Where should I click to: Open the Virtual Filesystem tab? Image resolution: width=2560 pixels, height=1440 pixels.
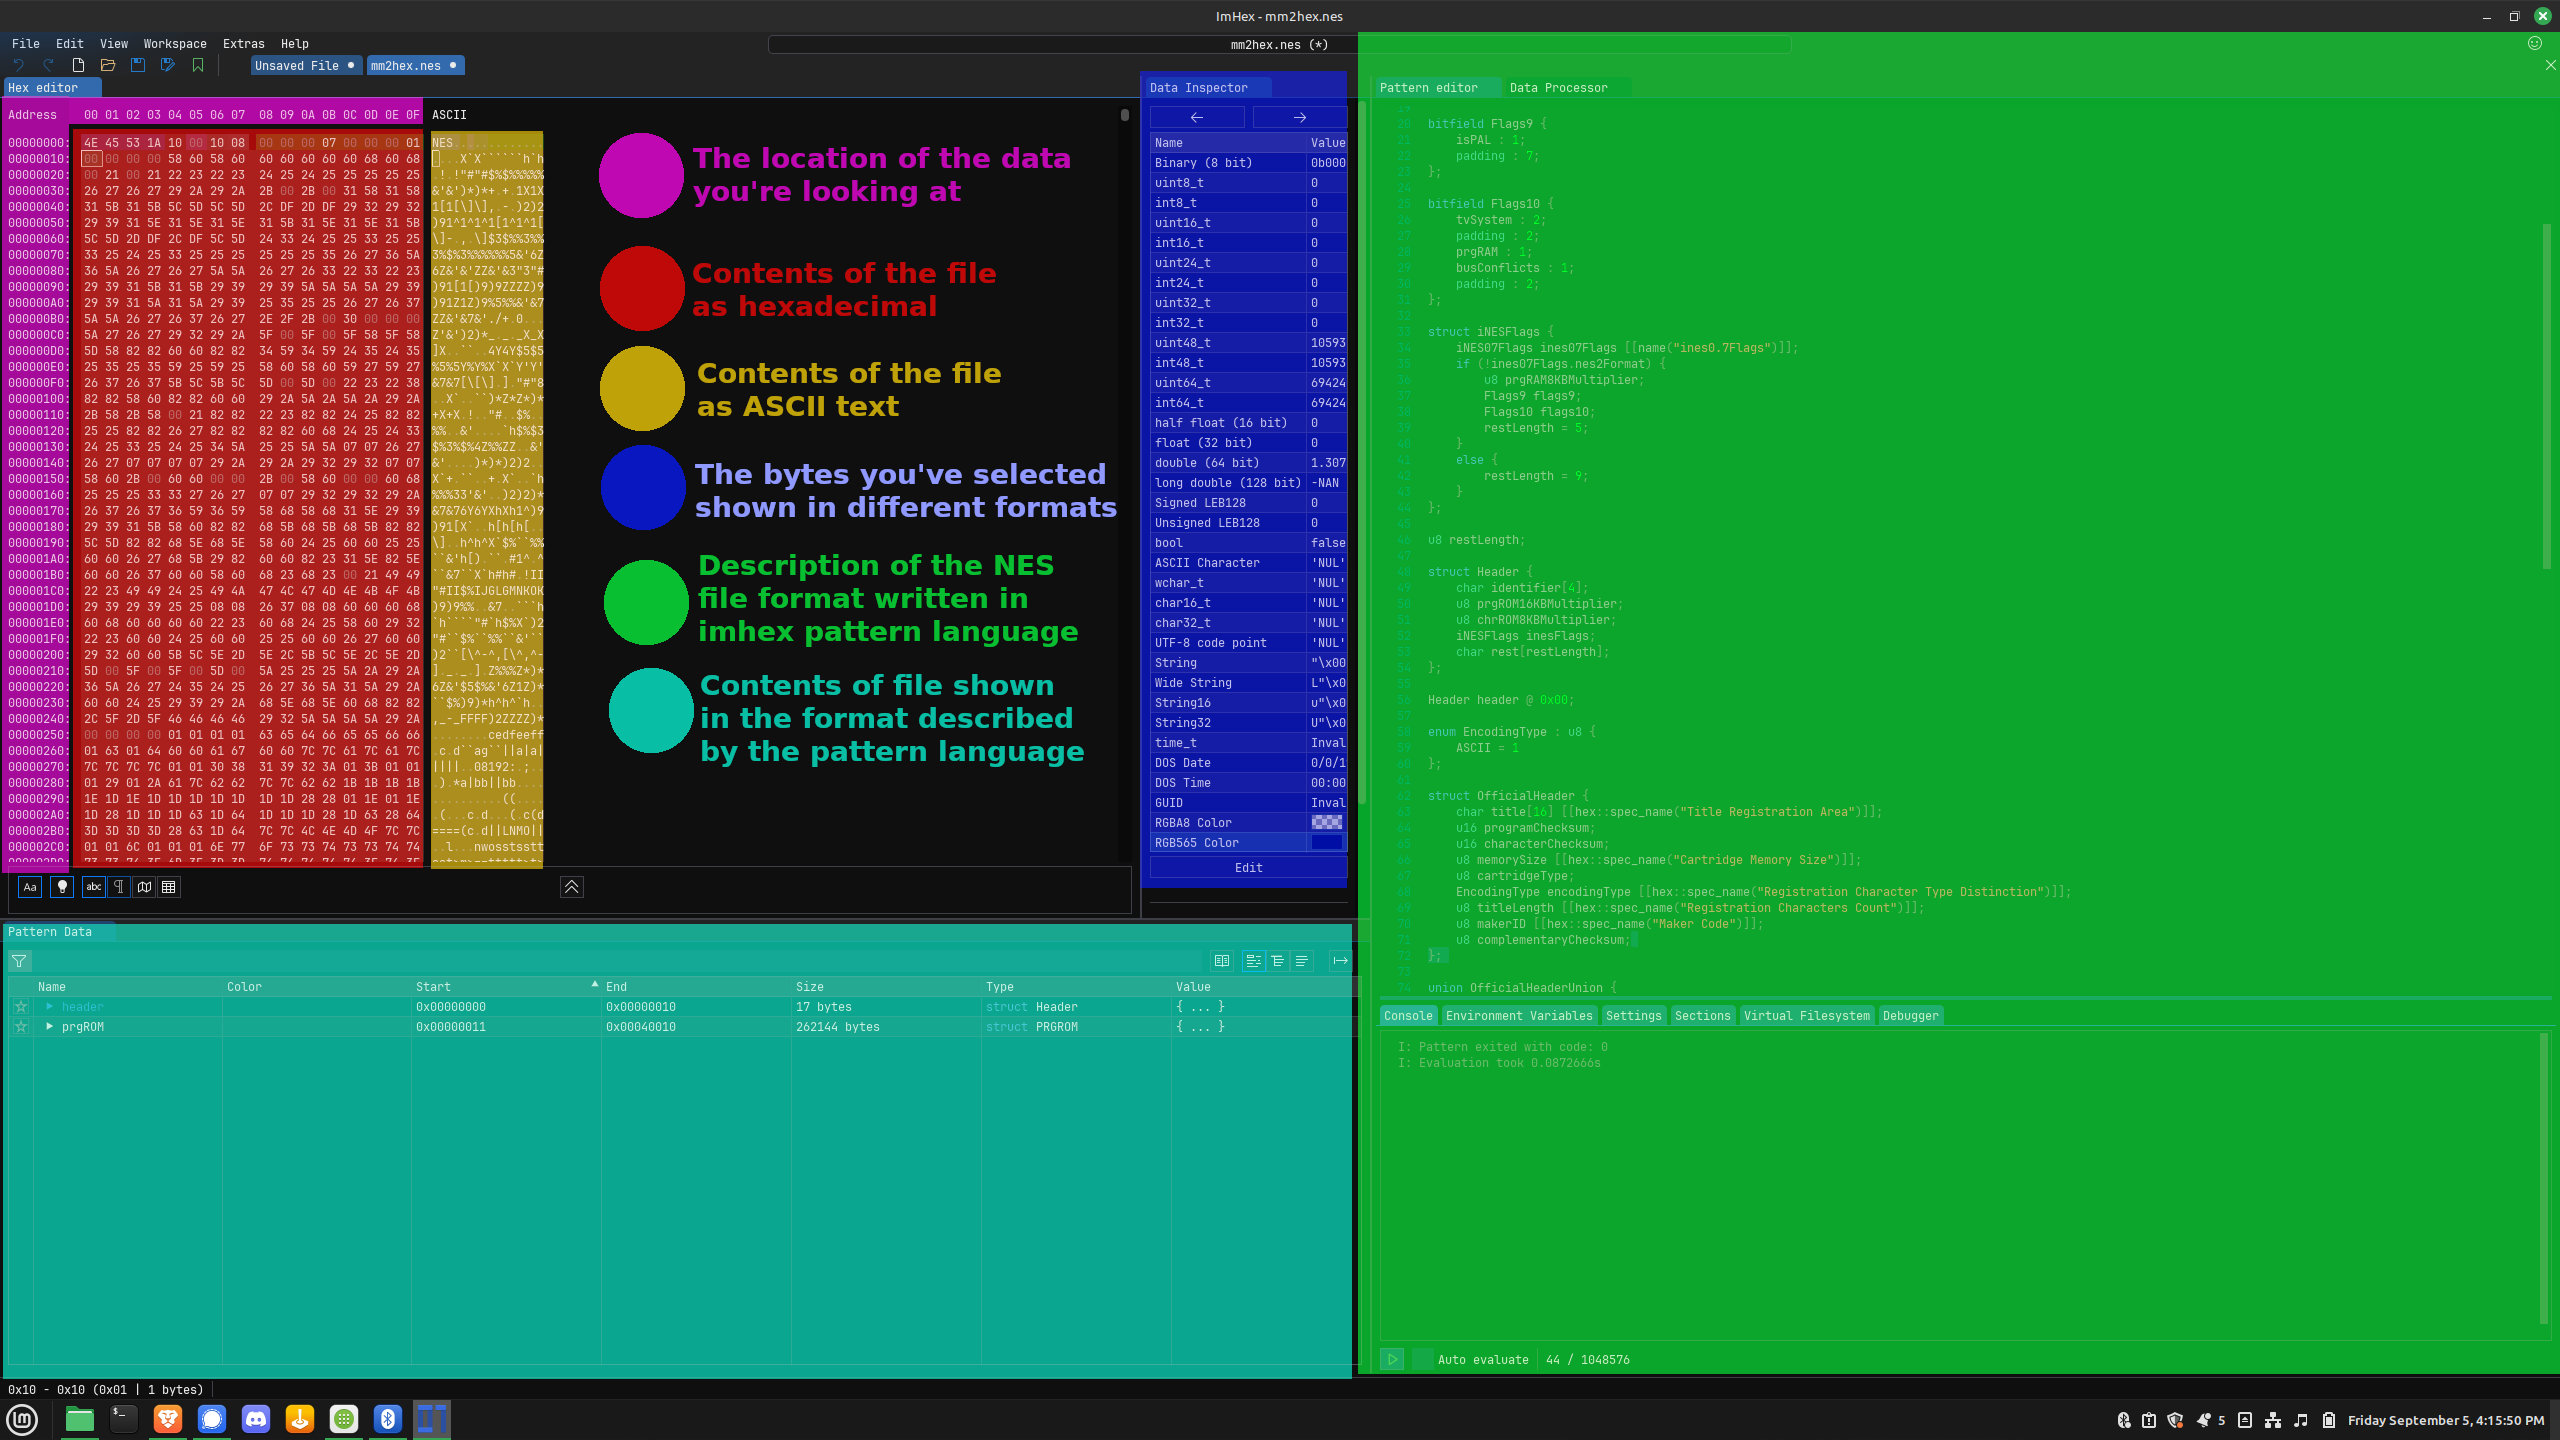1807,1016
